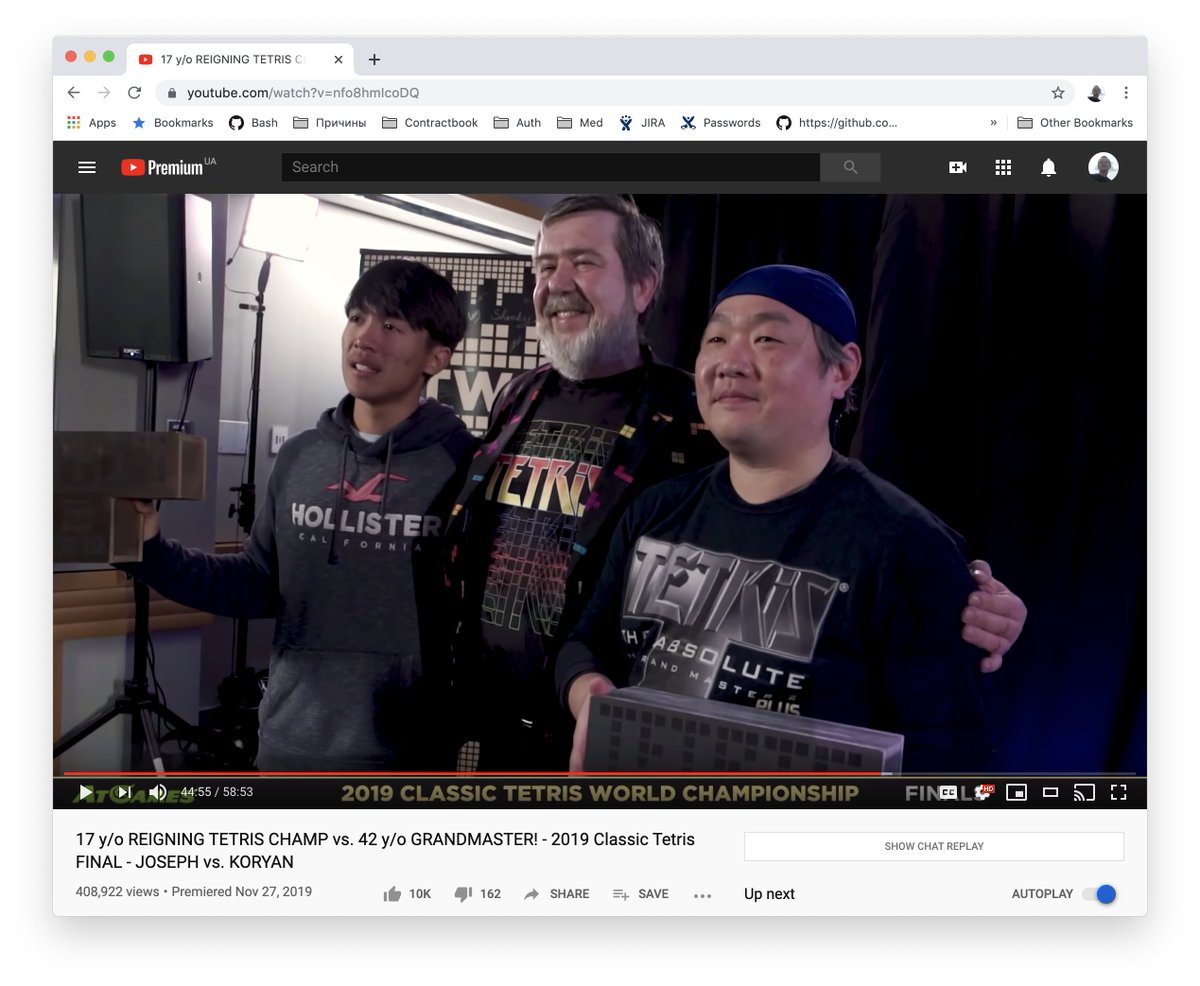
Task: Reload the current page
Action: (x=134, y=93)
